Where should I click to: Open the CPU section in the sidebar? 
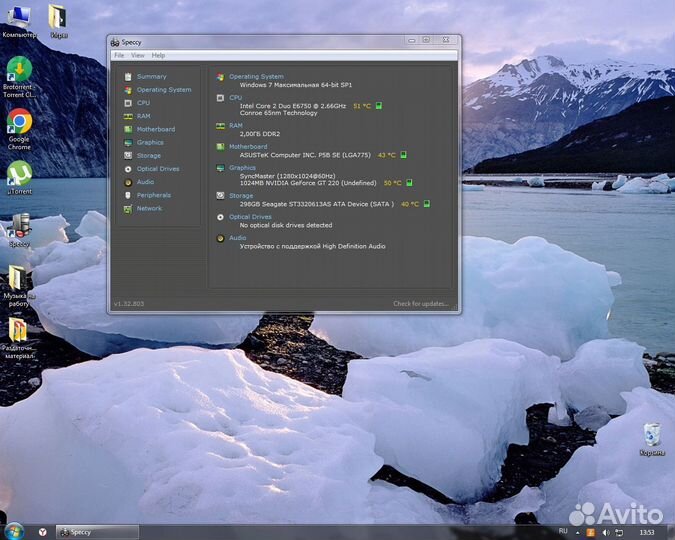point(143,103)
